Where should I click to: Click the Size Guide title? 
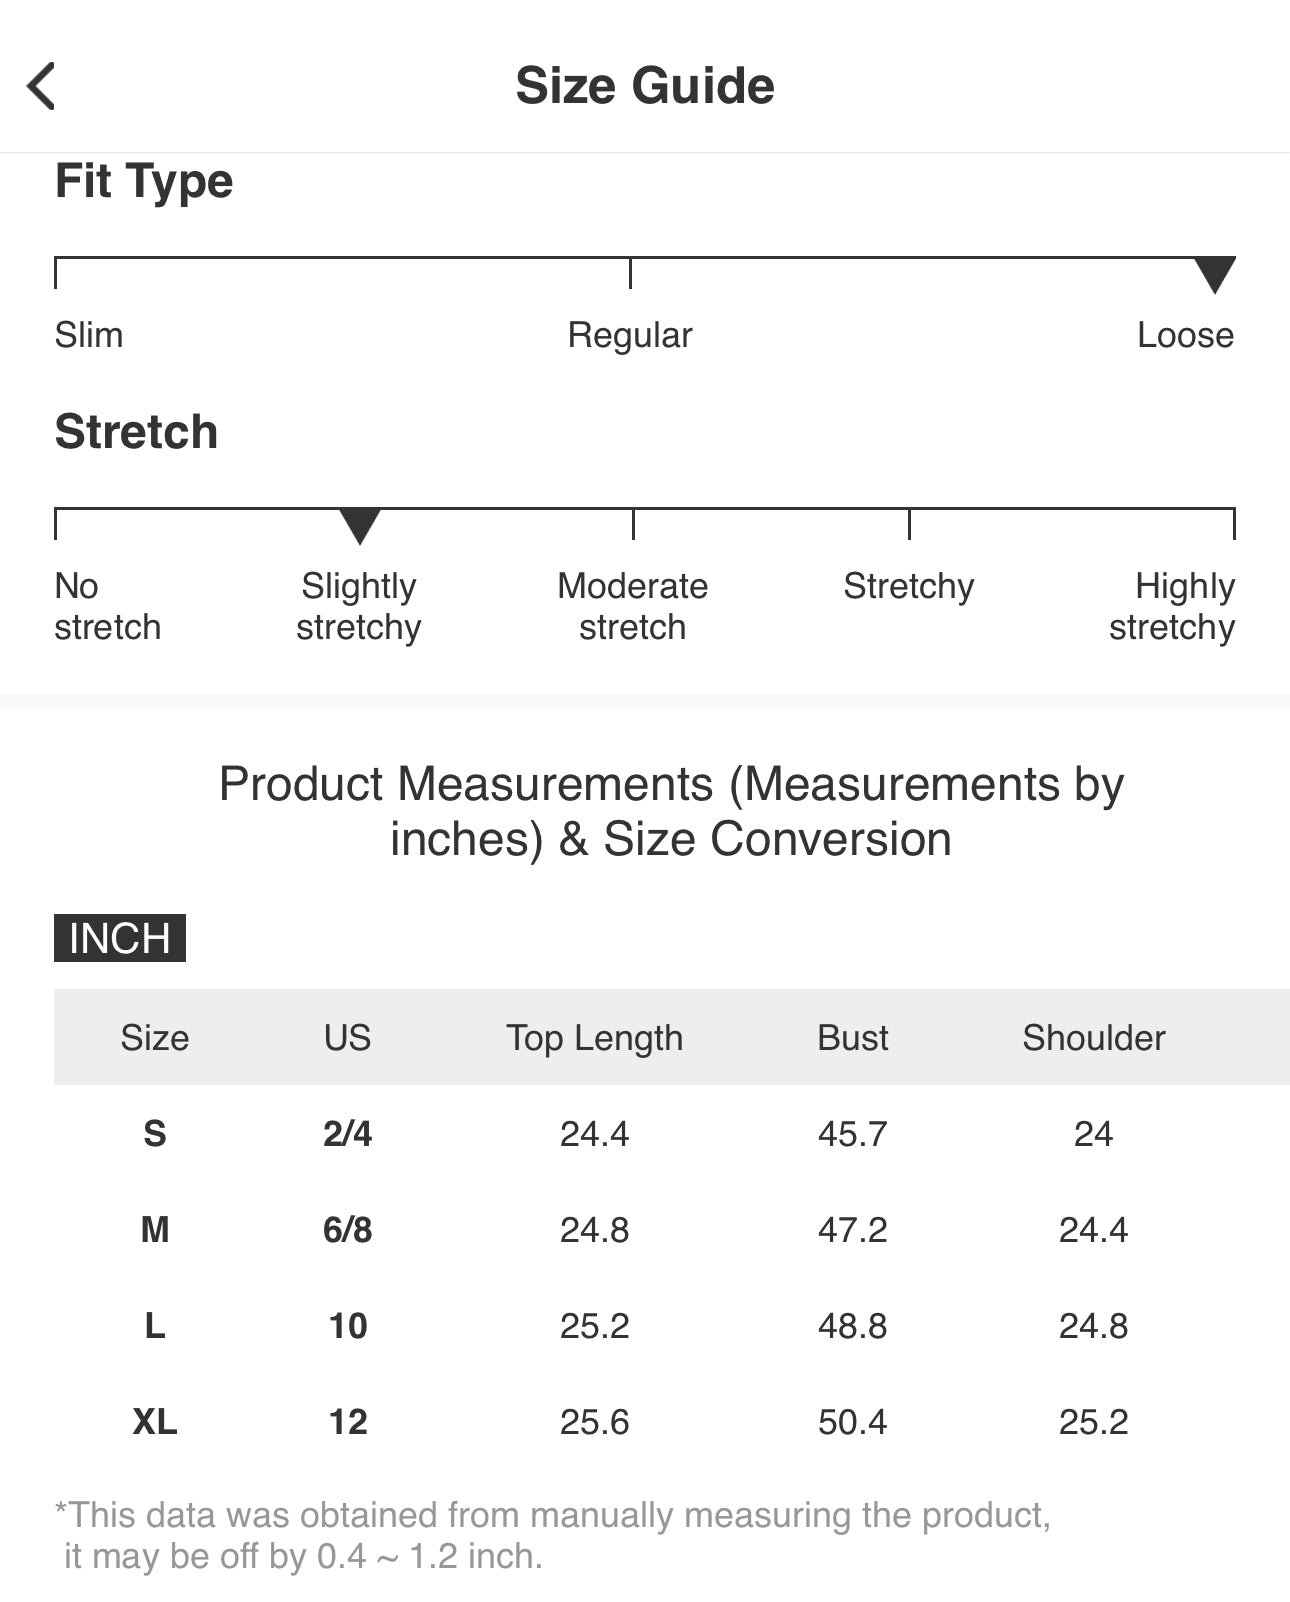coord(645,86)
